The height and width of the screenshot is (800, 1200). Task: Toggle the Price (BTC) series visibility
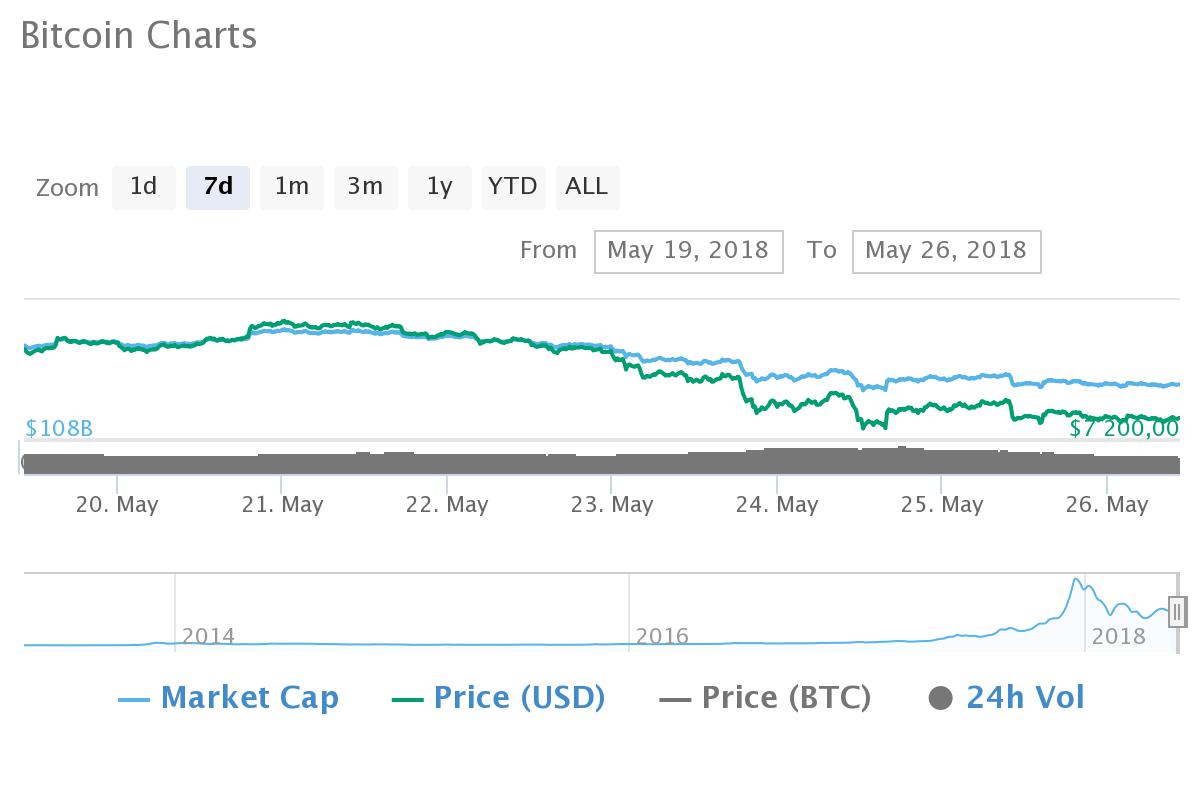[x=764, y=697]
